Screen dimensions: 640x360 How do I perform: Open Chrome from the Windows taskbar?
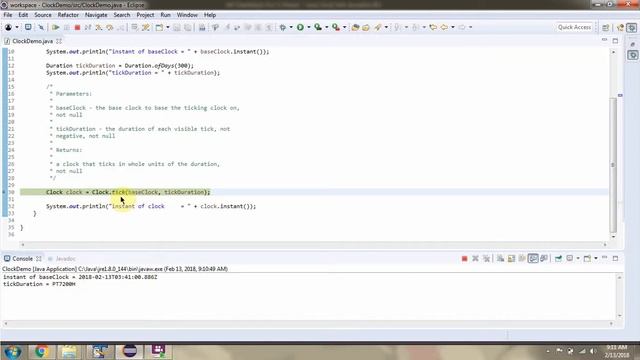click(x=41, y=351)
